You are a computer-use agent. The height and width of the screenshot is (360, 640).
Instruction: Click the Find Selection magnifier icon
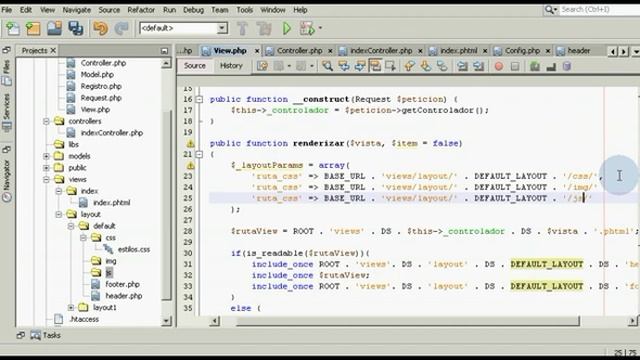pyautogui.click(x=327, y=66)
